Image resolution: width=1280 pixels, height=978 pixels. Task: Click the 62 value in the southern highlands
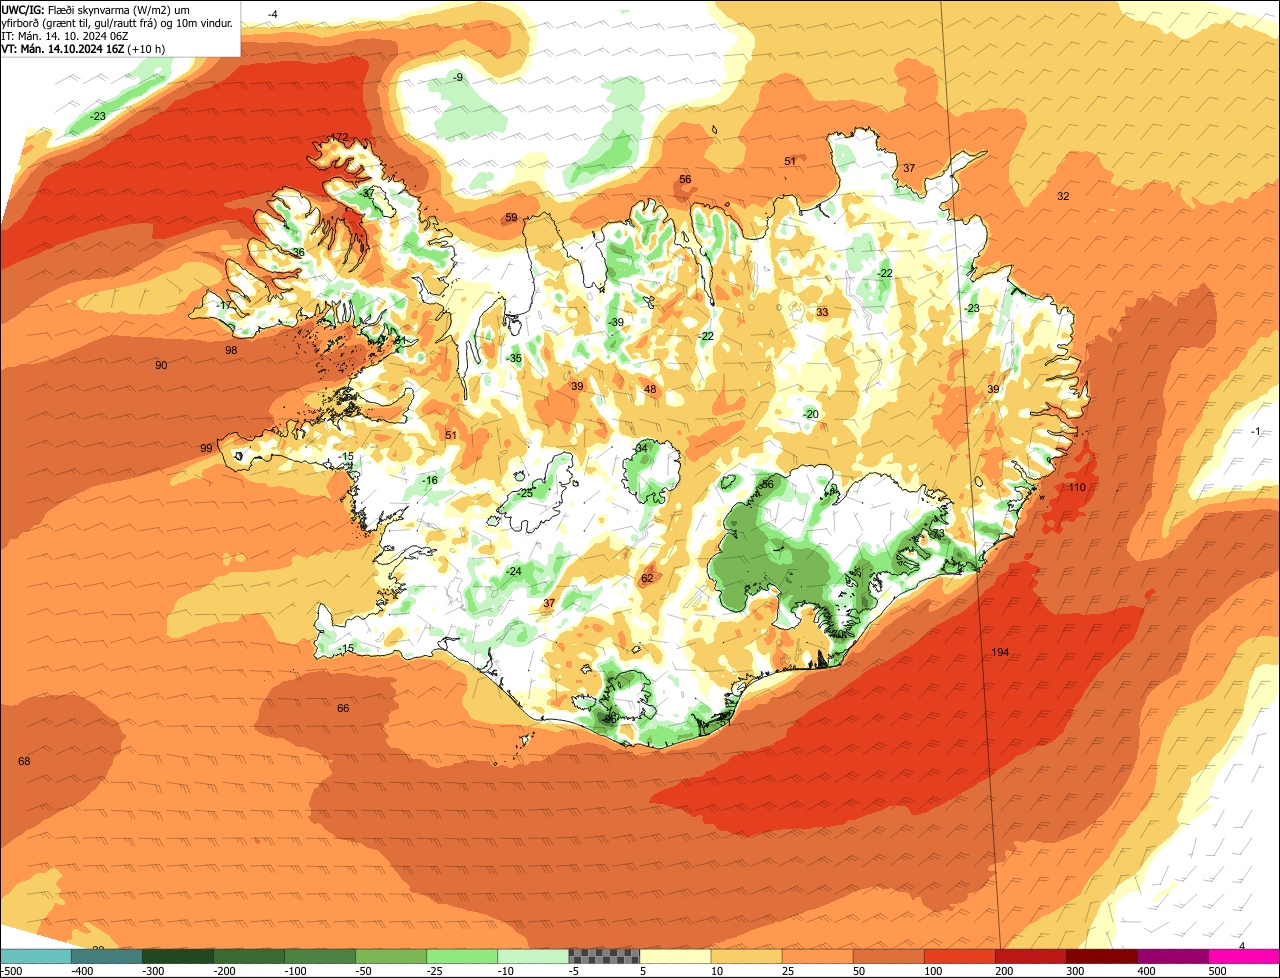point(647,578)
